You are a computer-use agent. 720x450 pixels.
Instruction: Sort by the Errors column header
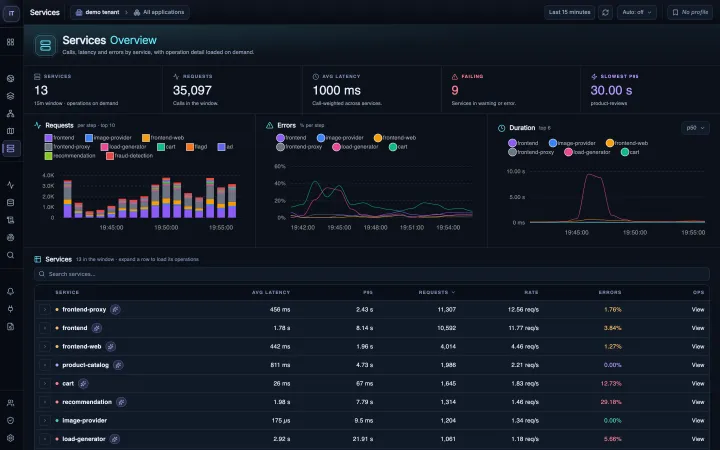tap(610, 292)
